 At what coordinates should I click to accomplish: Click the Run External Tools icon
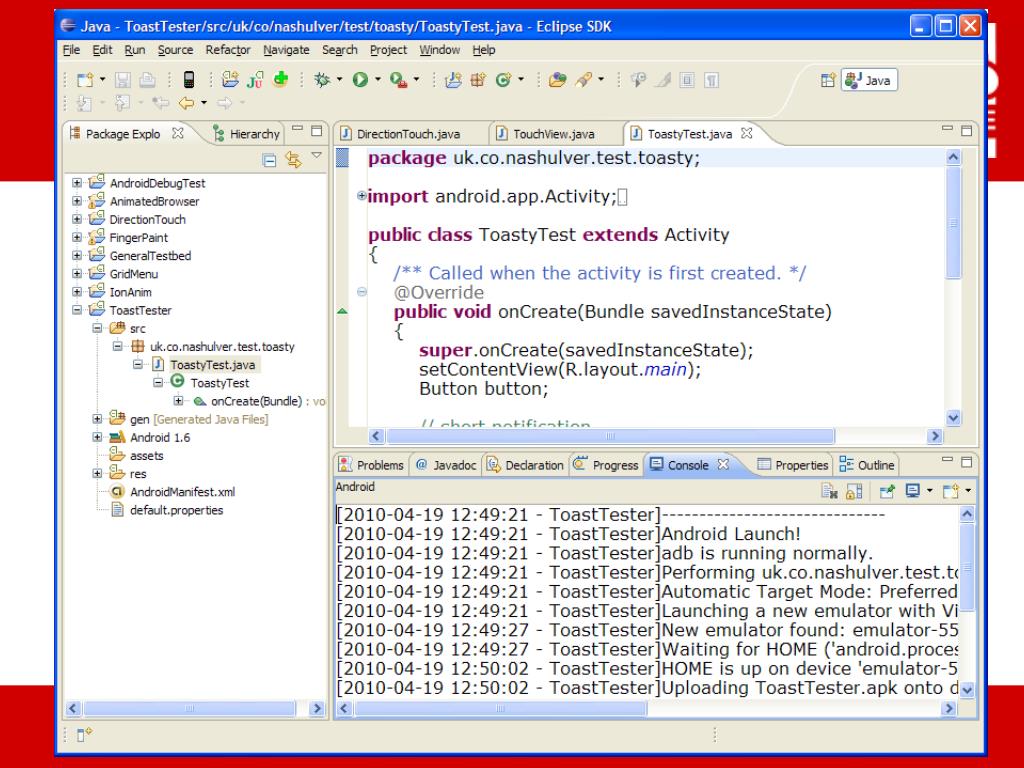[398, 80]
